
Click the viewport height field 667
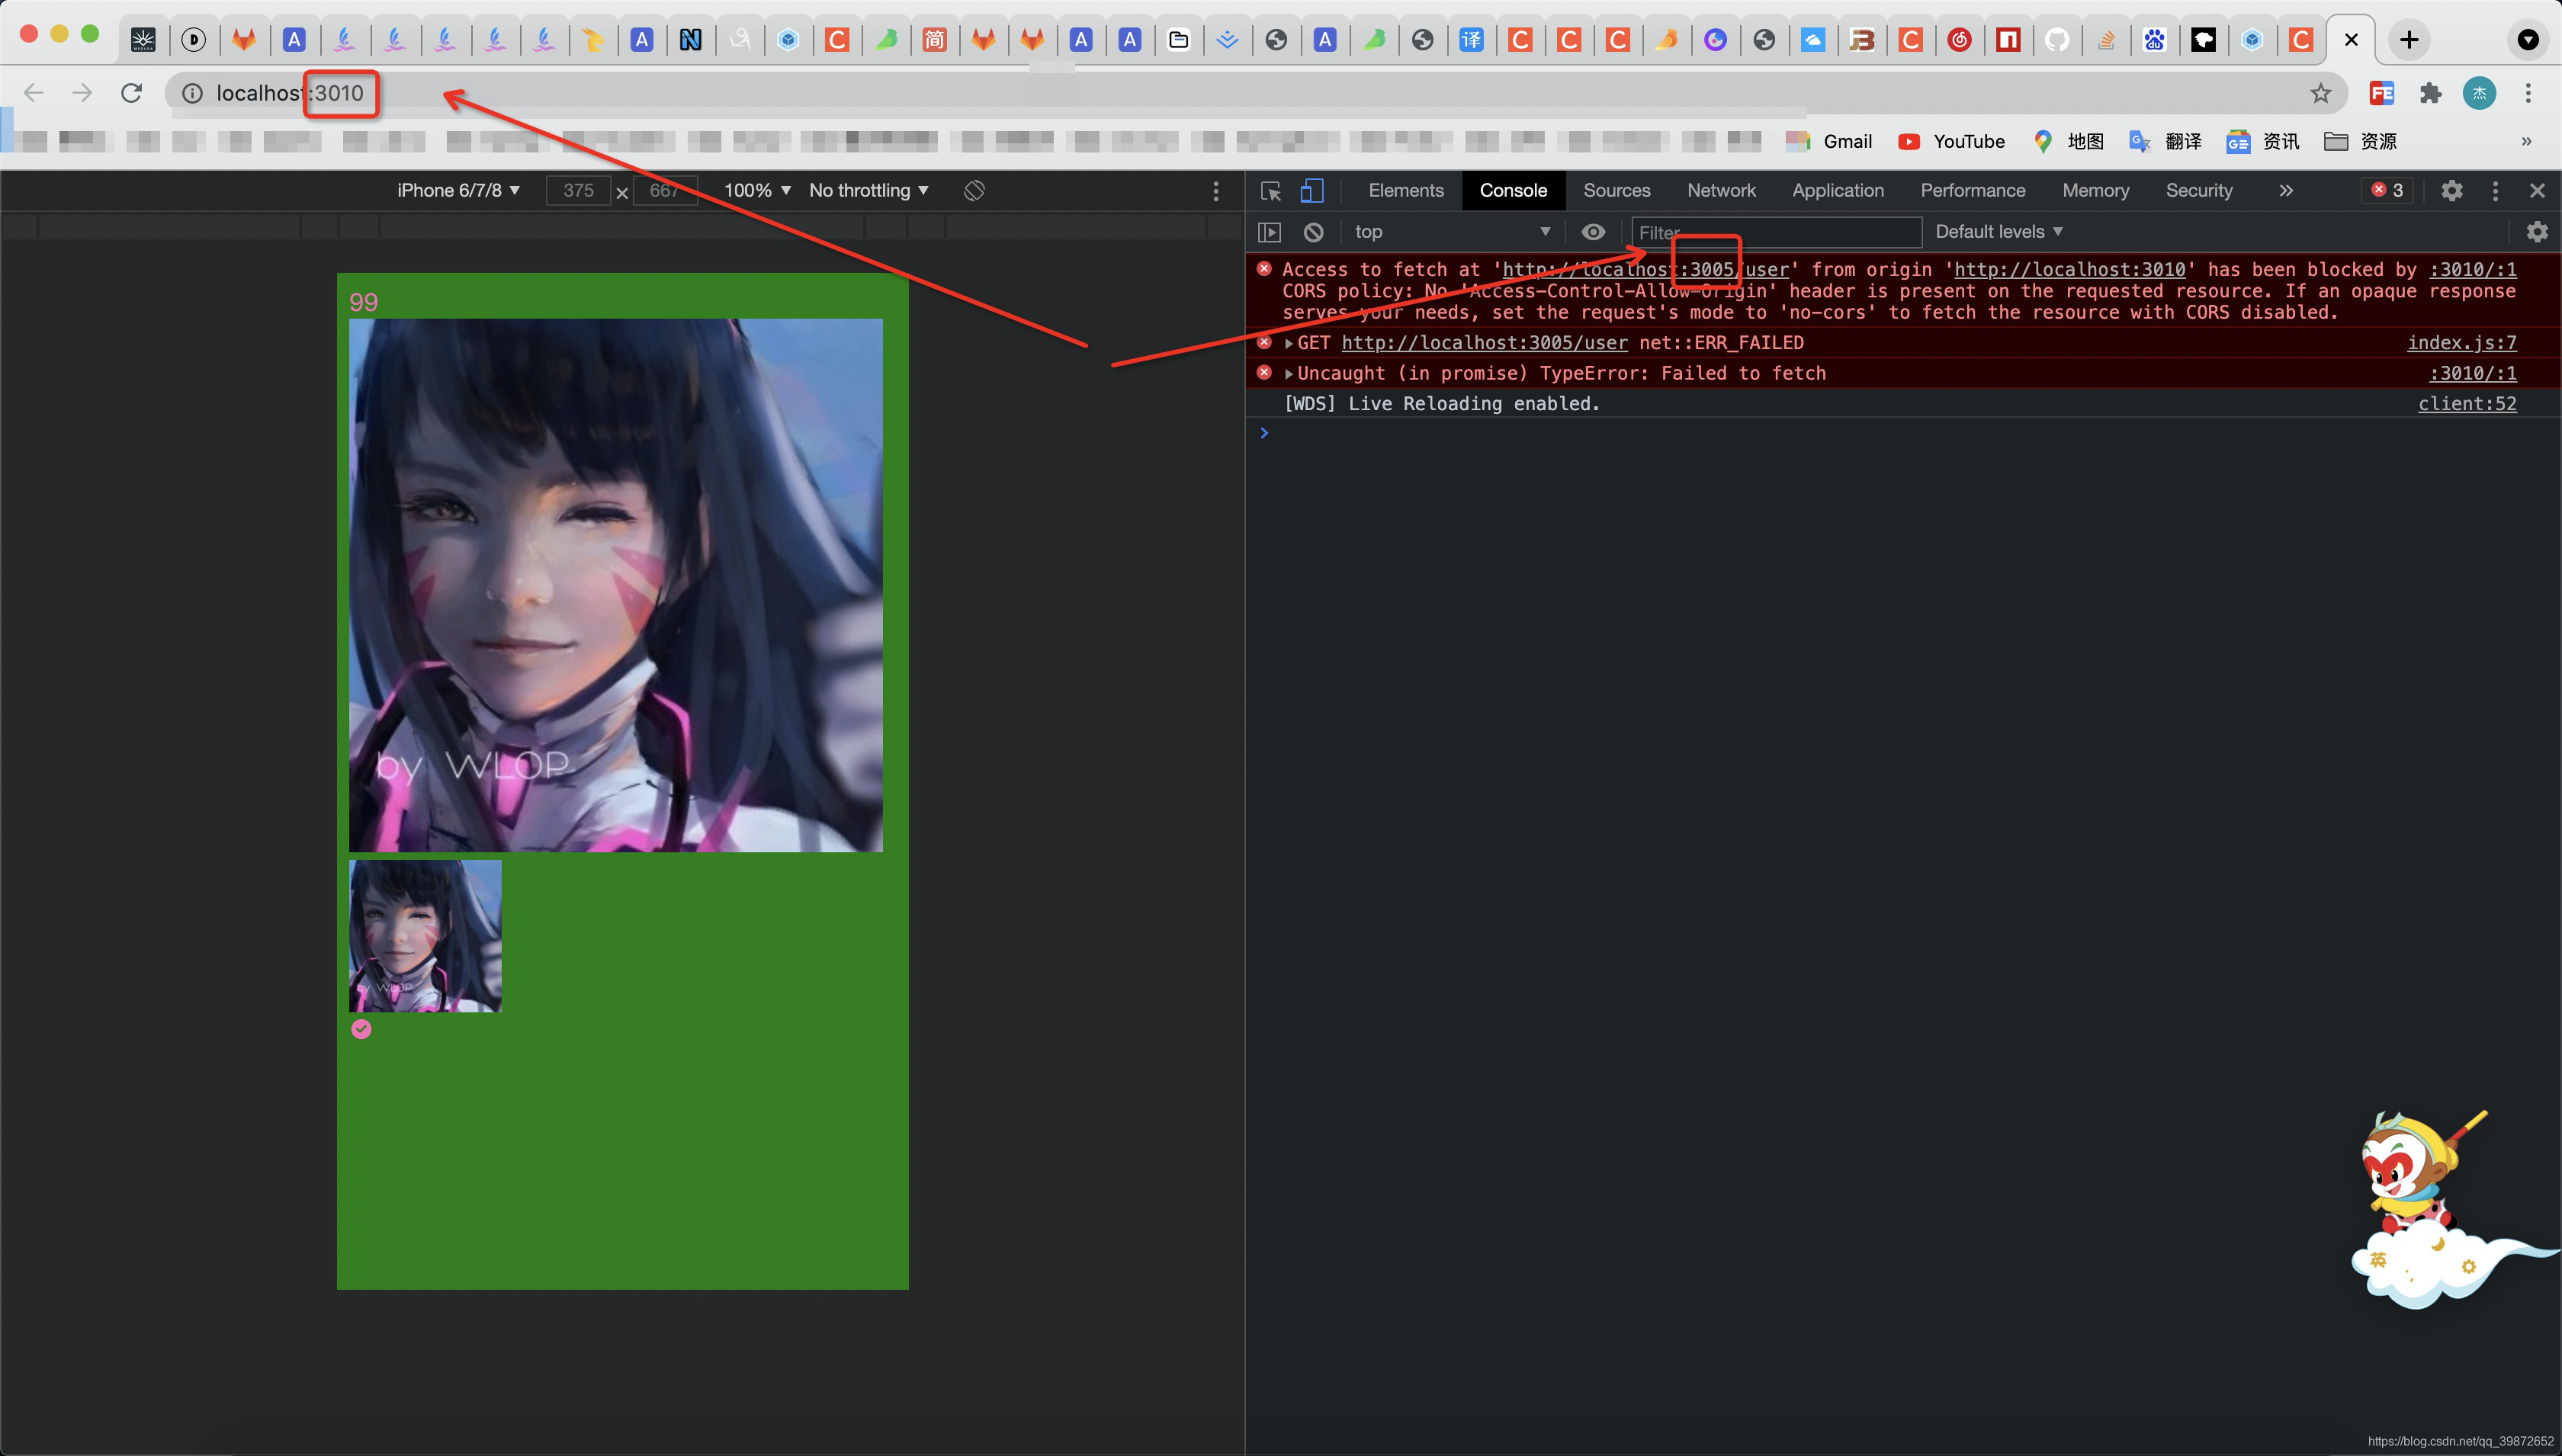[665, 190]
